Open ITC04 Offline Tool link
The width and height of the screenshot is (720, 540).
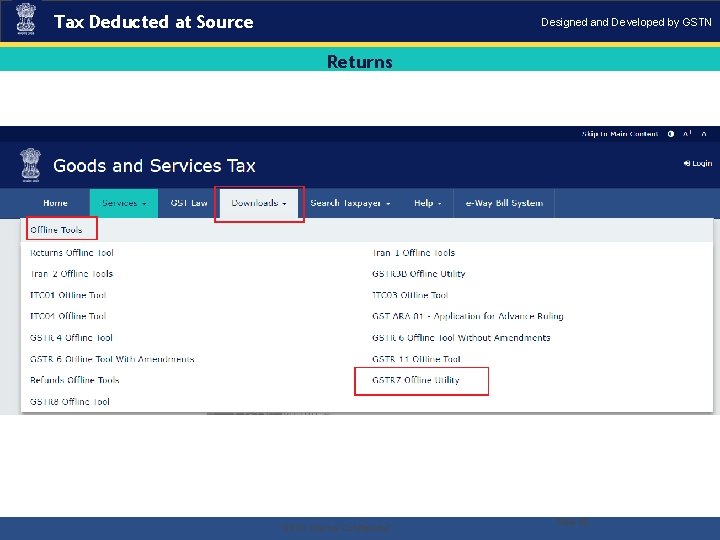[x=68, y=316]
